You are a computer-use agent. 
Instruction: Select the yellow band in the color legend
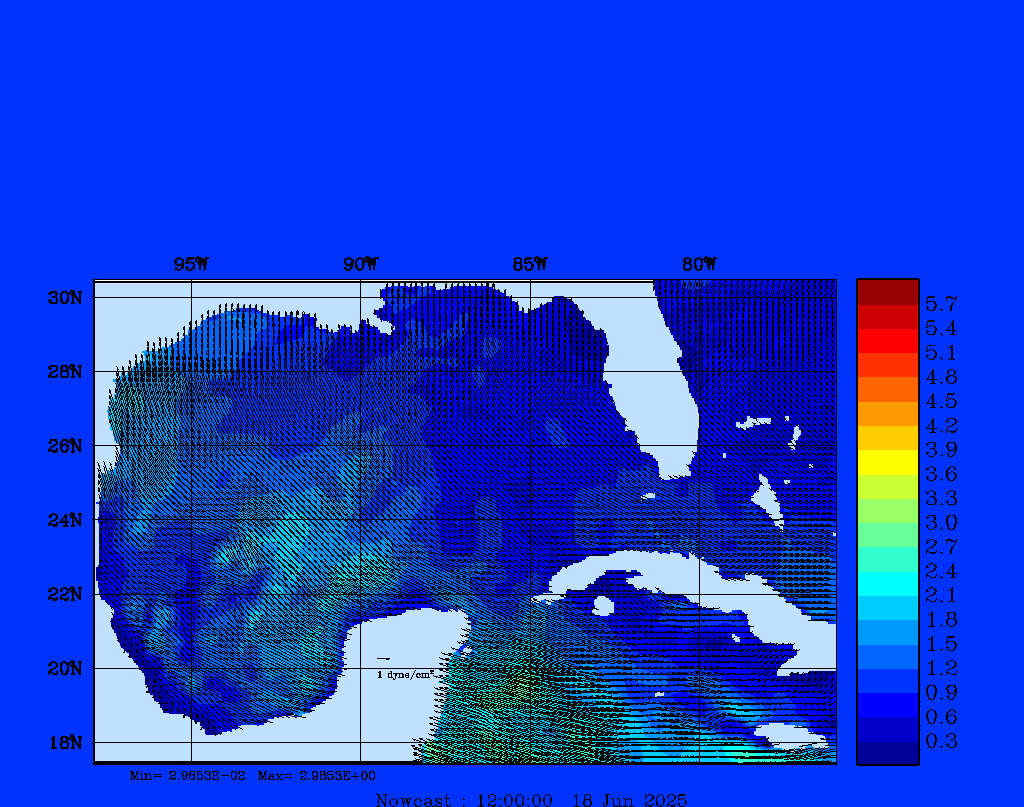(887, 462)
